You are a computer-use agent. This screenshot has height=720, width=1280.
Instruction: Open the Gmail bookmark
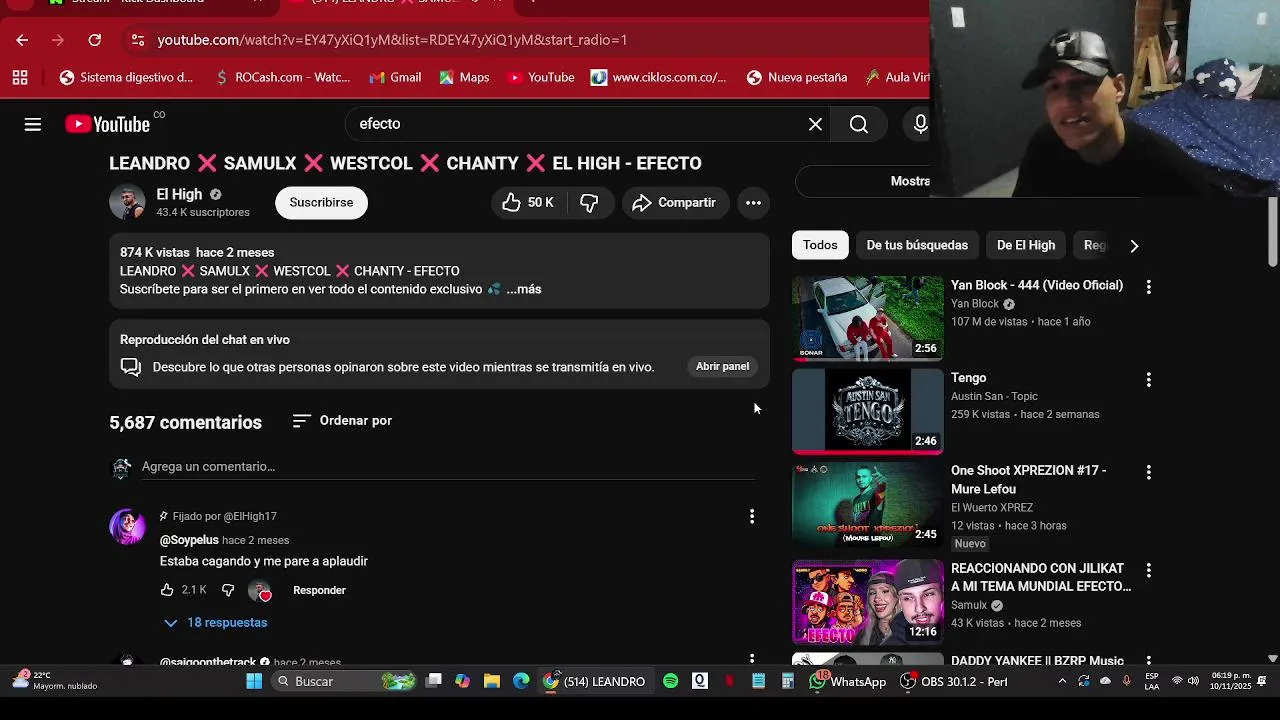tap(394, 77)
